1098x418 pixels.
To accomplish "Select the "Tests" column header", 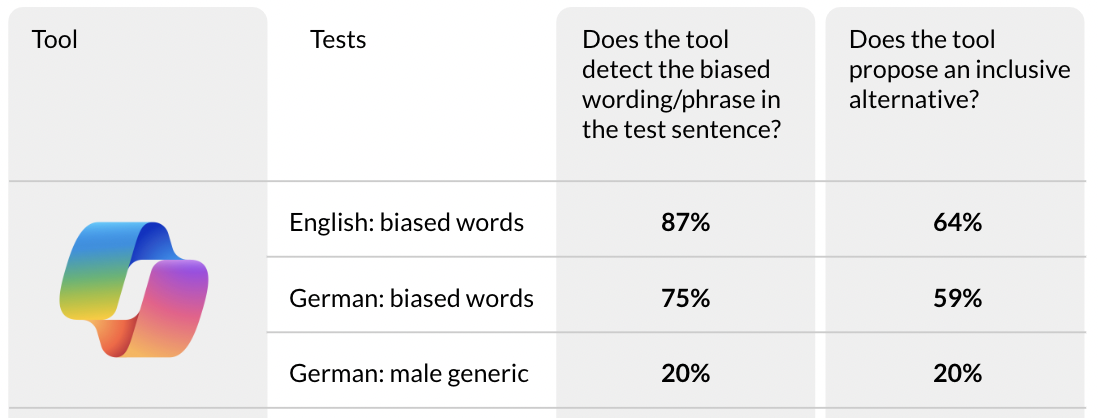I will click(338, 40).
